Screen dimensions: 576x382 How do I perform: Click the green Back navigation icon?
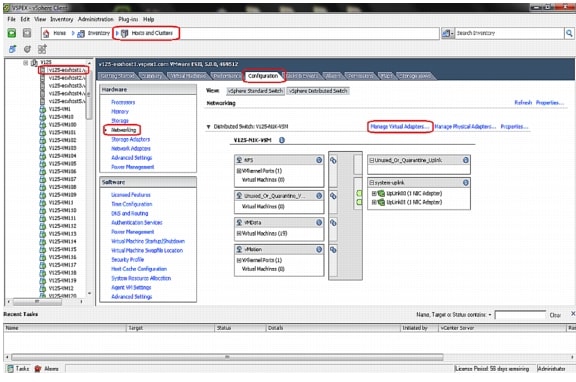point(12,33)
